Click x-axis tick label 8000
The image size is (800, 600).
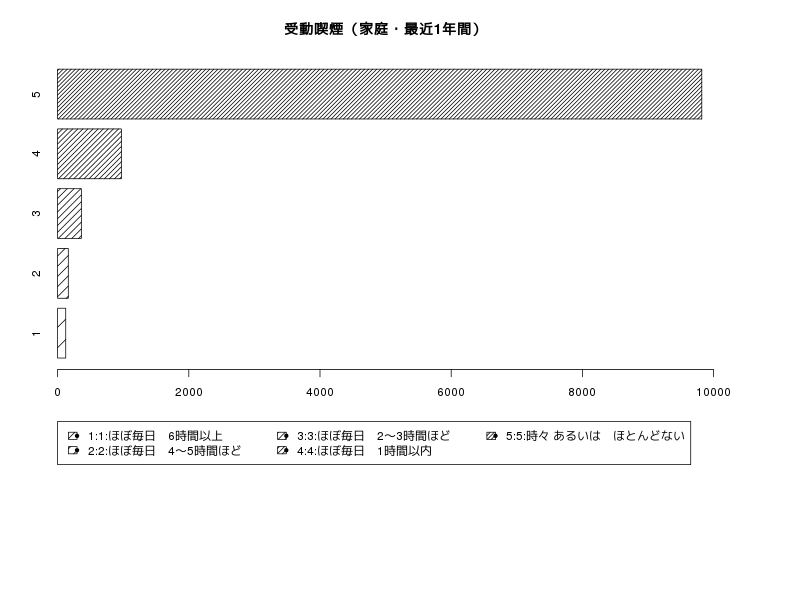tap(582, 392)
